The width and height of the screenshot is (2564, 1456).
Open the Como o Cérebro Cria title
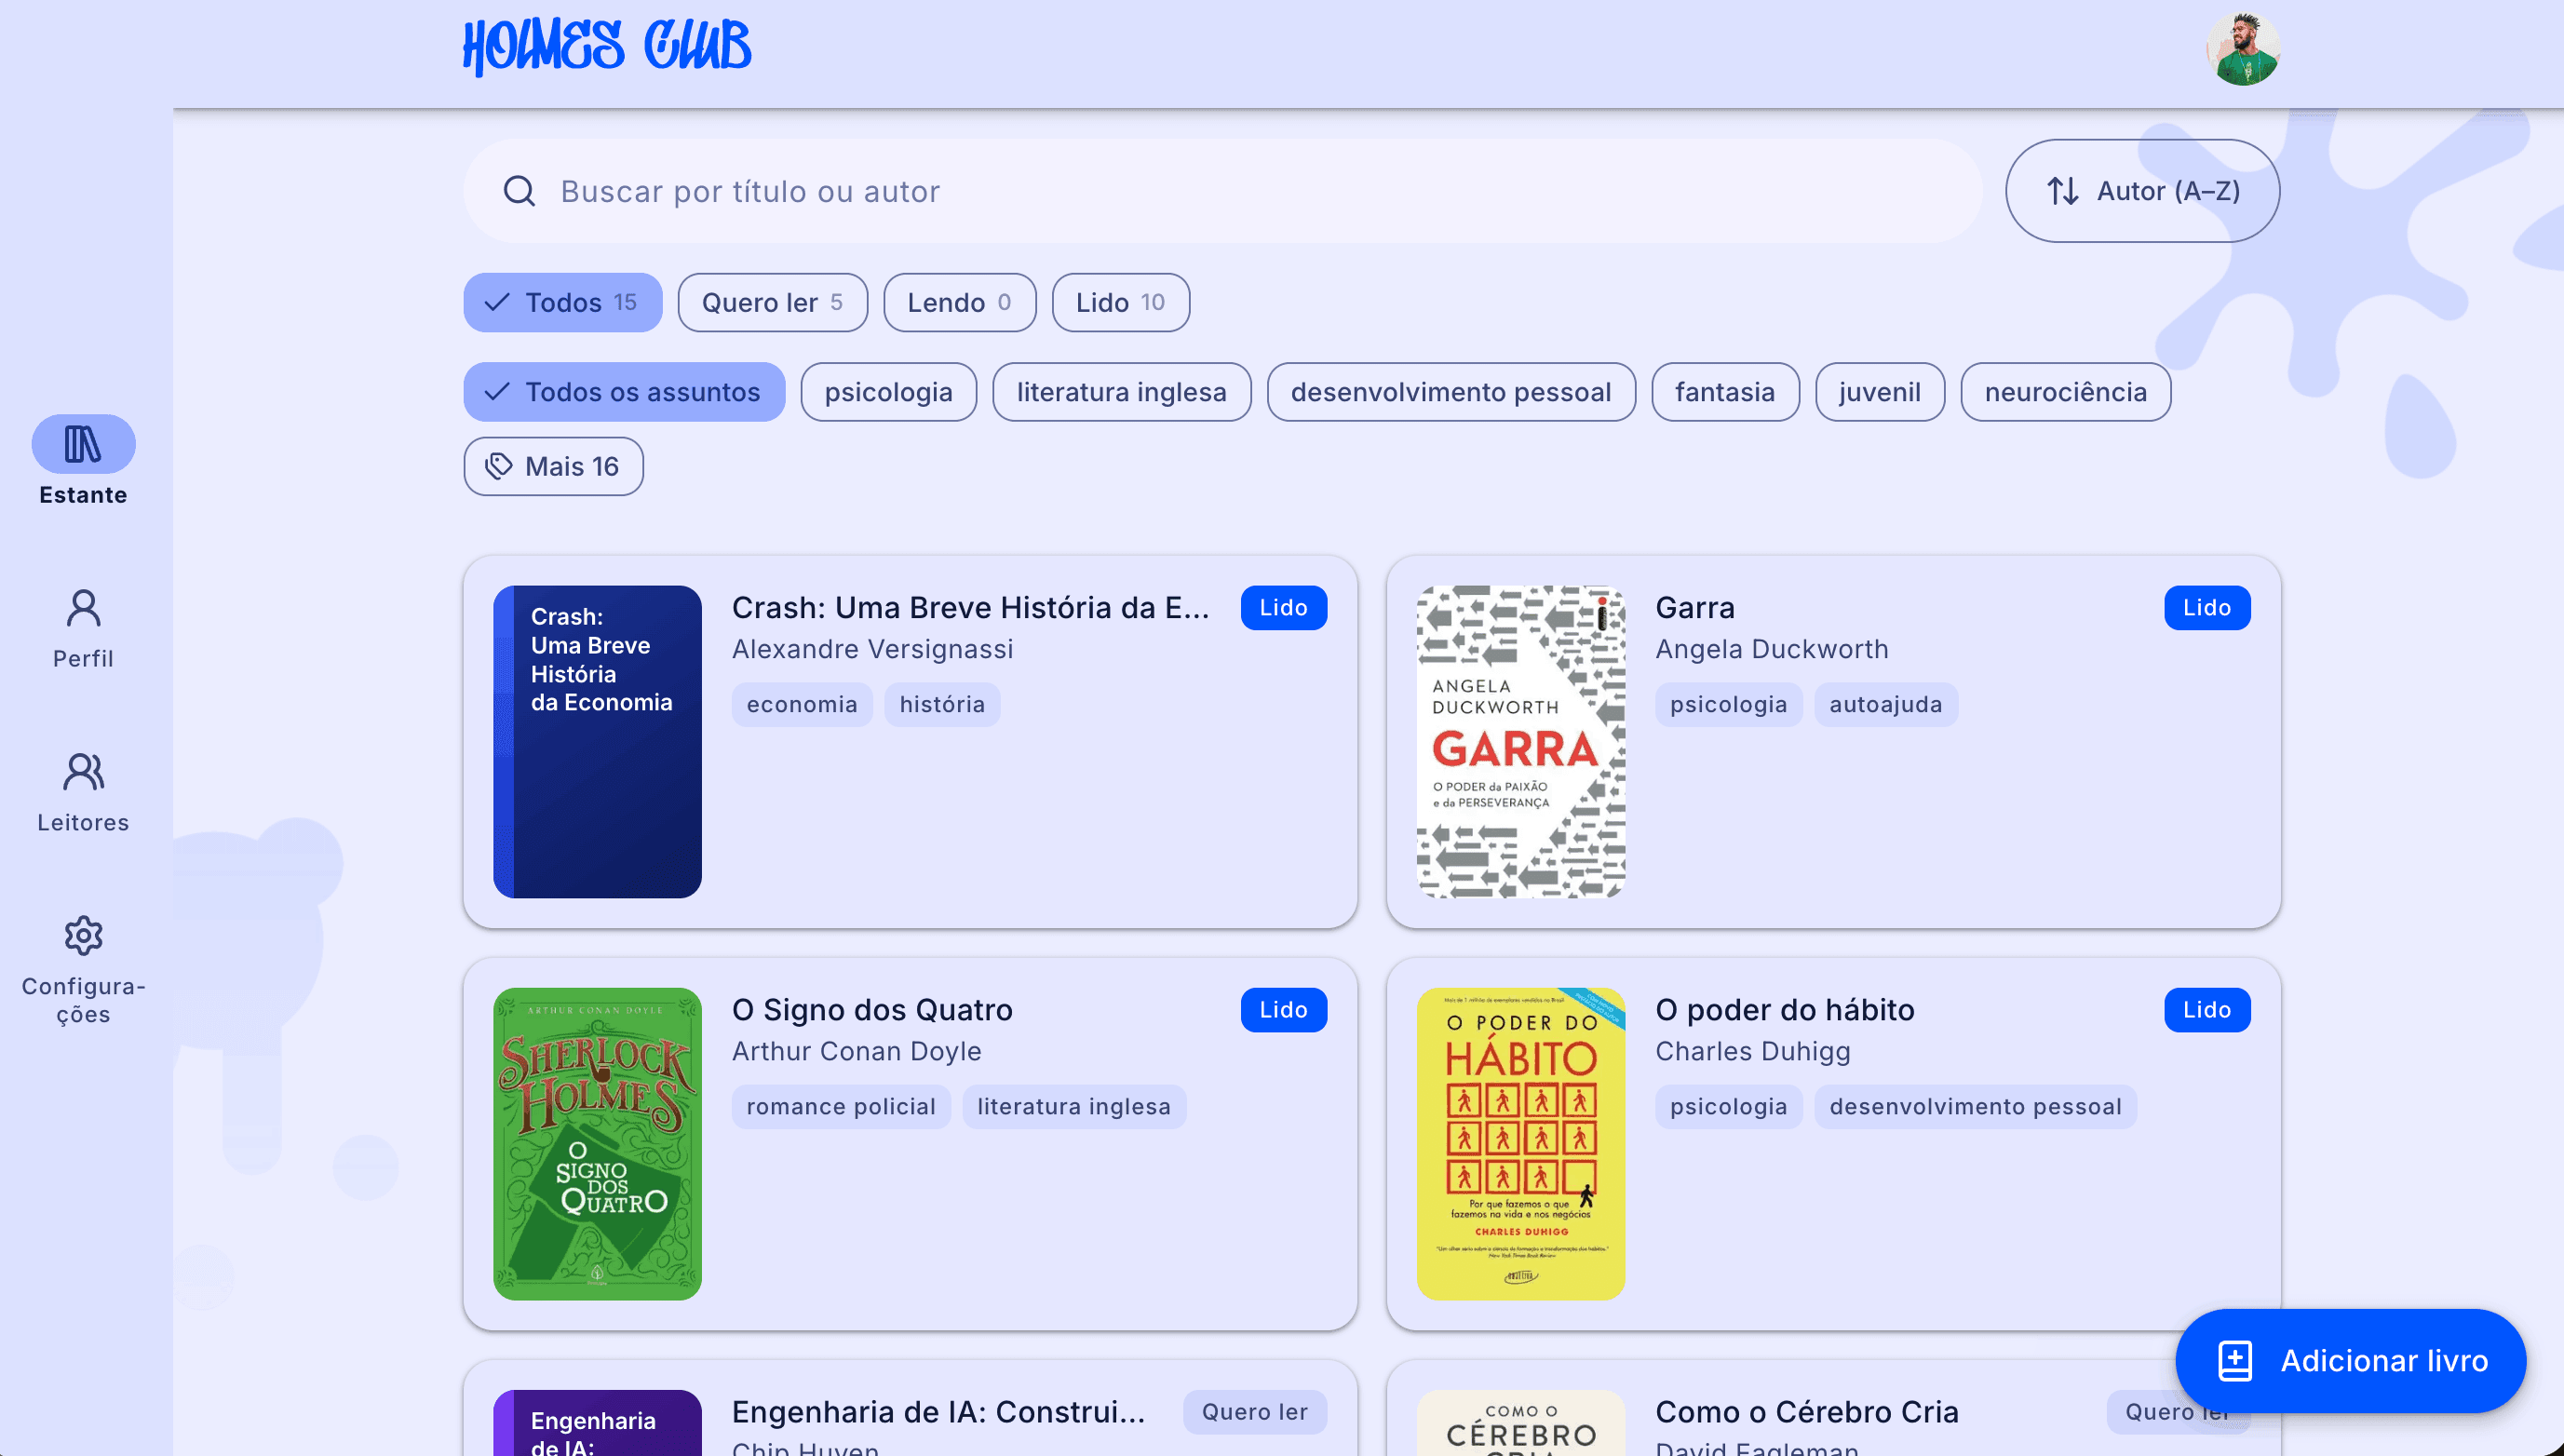pos(1807,1412)
